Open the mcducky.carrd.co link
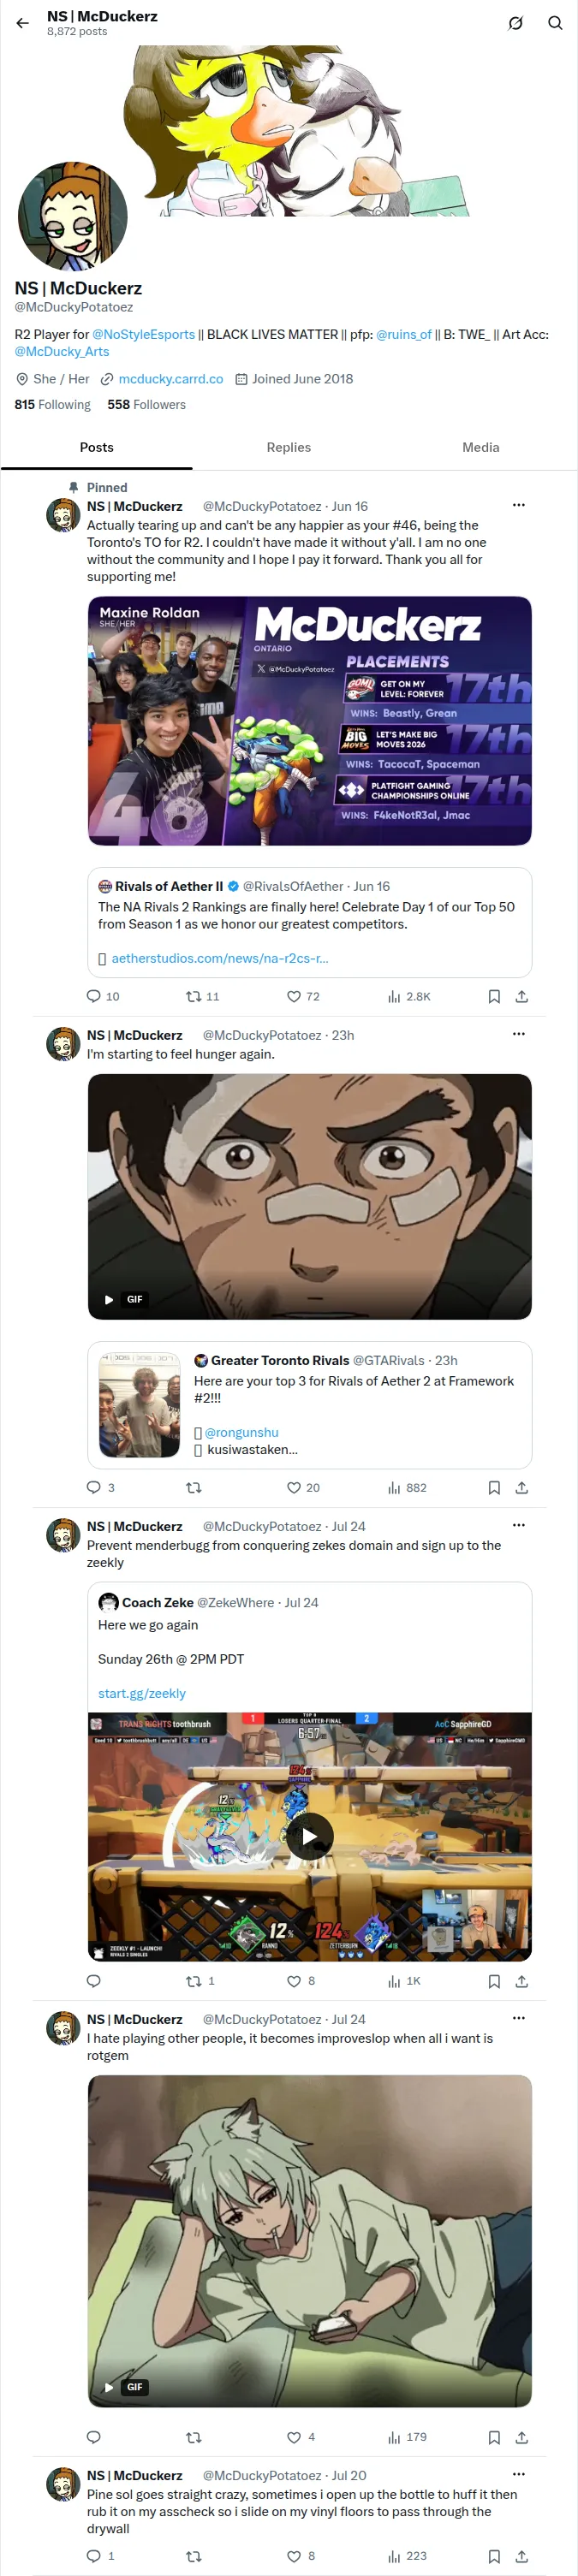578x2576 pixels. pyautogui.click(x=171, y=379)
